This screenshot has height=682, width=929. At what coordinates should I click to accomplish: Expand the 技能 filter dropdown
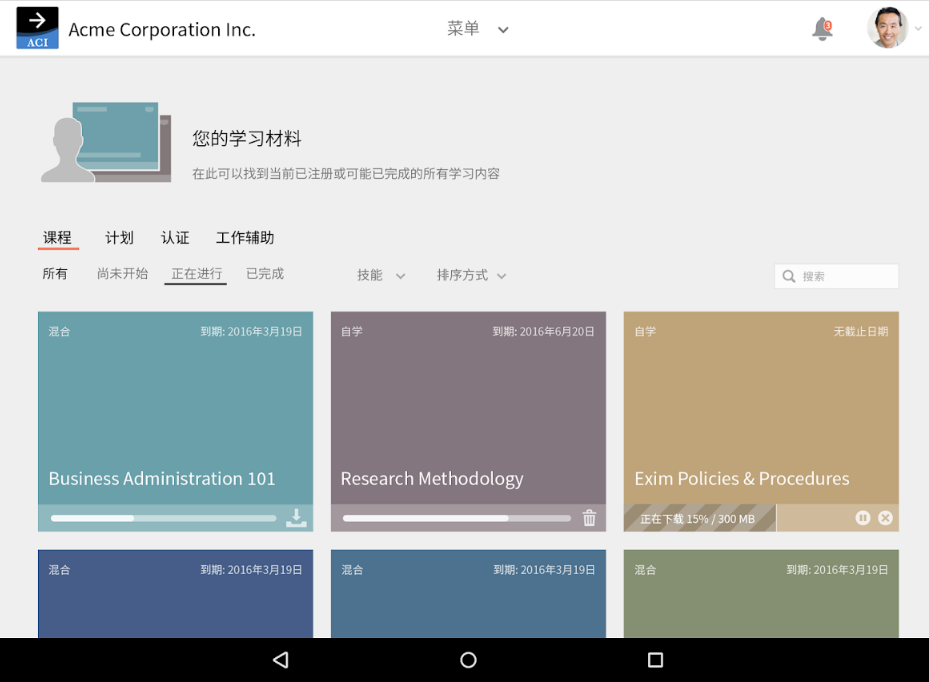380,274
